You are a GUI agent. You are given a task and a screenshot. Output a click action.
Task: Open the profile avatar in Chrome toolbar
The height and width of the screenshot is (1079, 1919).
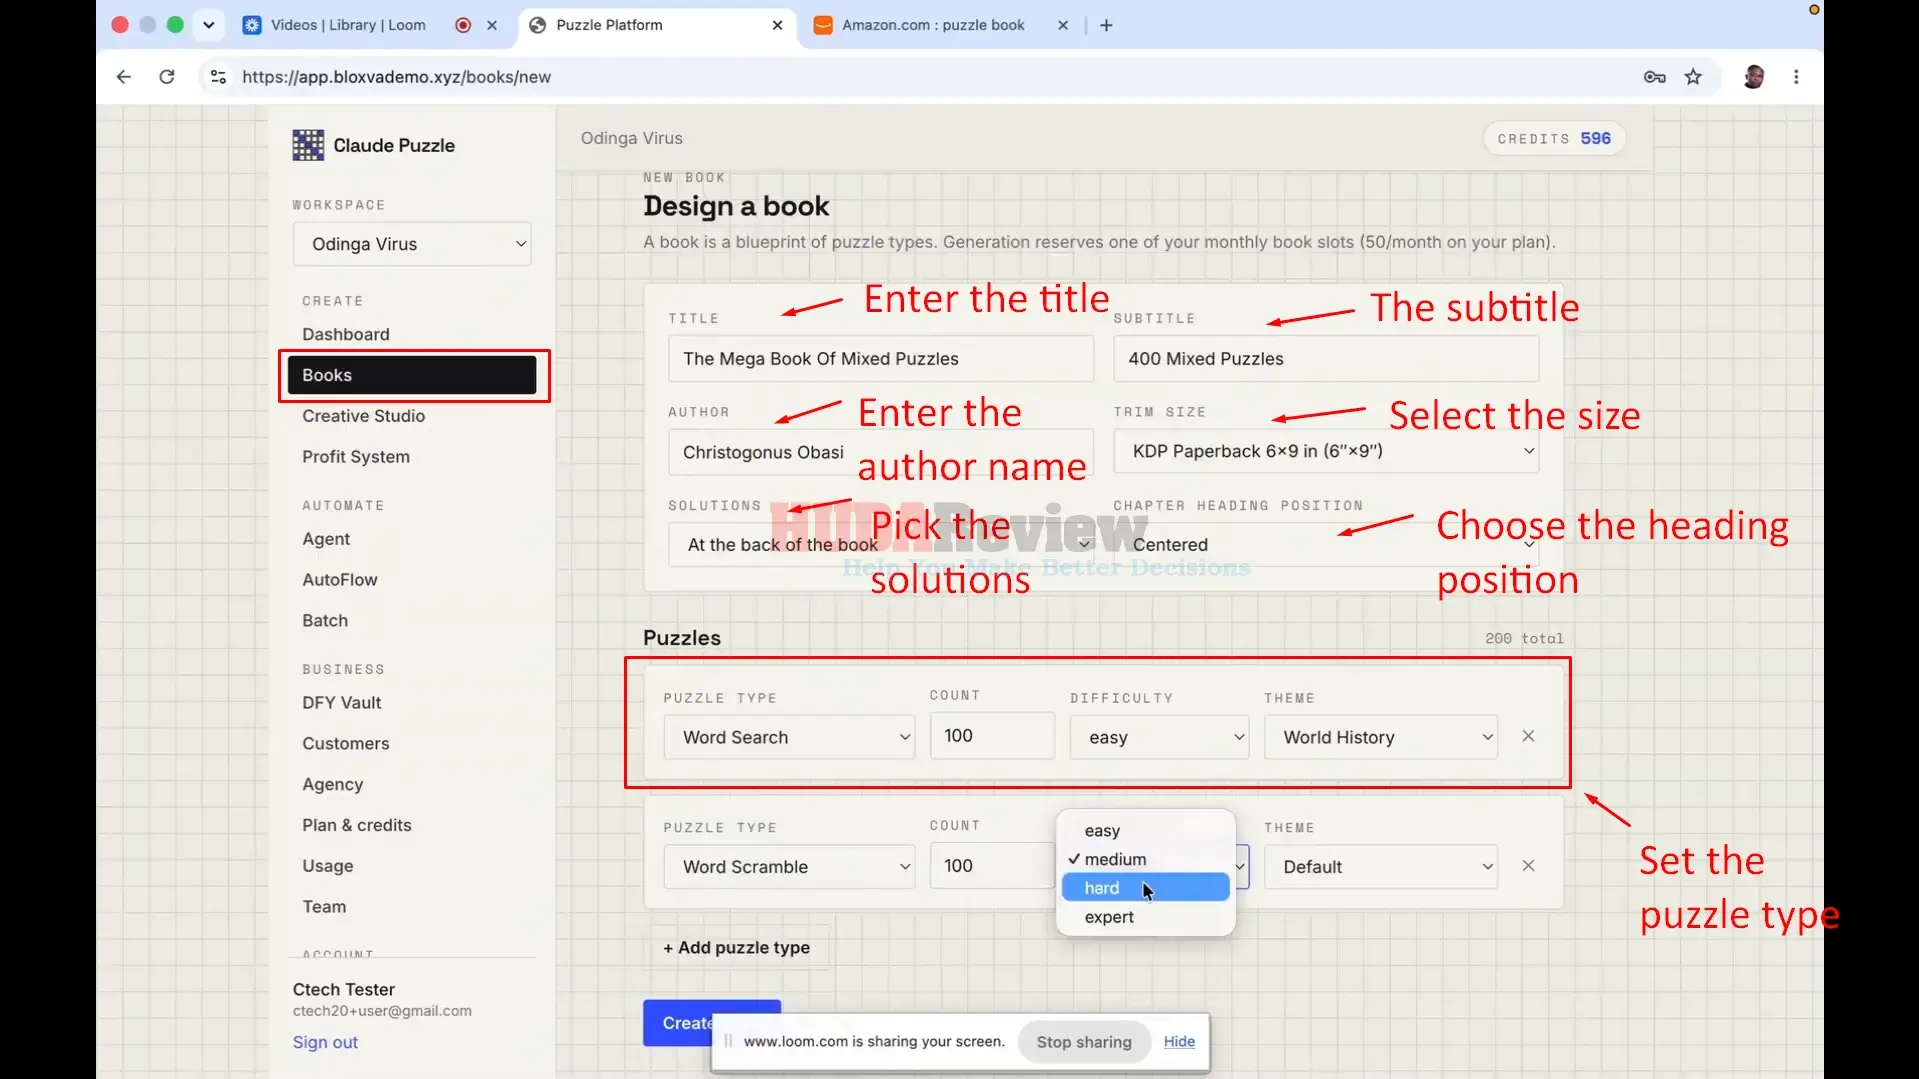[1753, 77]
